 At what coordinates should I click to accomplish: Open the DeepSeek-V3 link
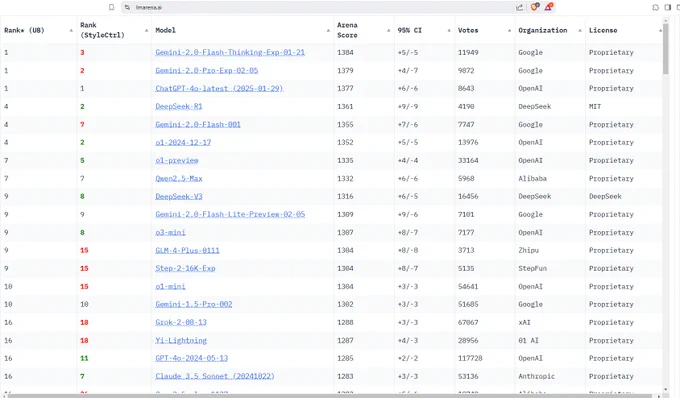point(179,196)
